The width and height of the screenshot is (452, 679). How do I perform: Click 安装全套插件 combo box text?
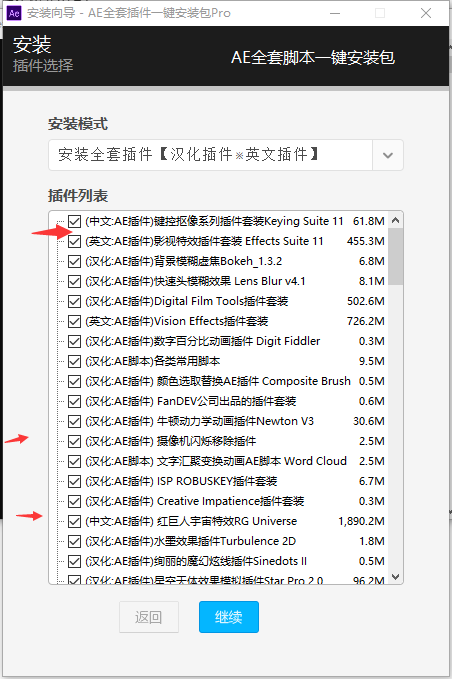tap(189, 155)
